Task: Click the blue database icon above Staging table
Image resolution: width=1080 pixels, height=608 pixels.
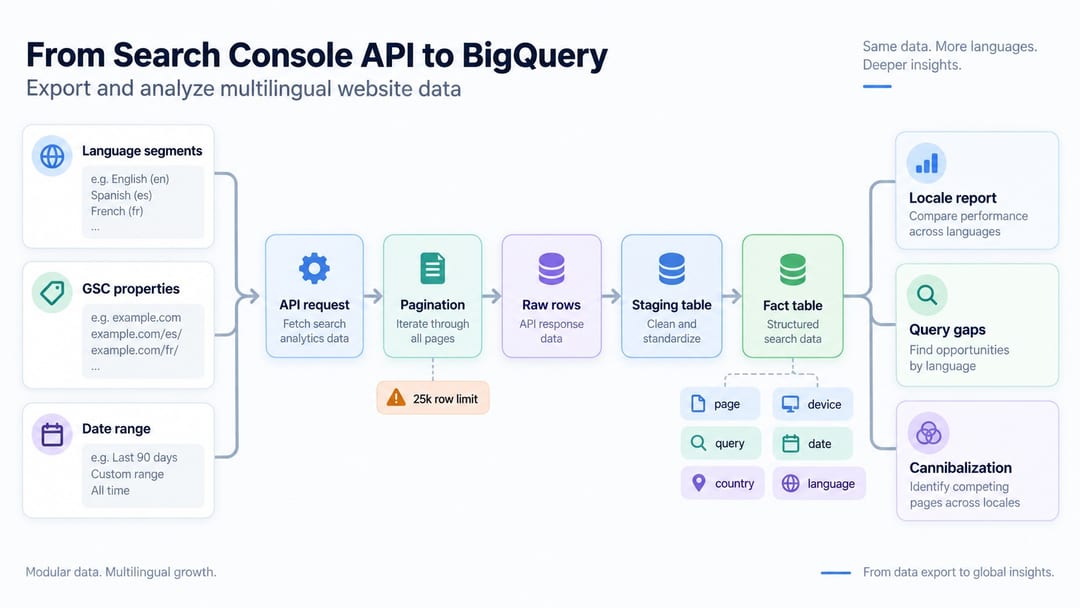Action: [x=672, y=269]
